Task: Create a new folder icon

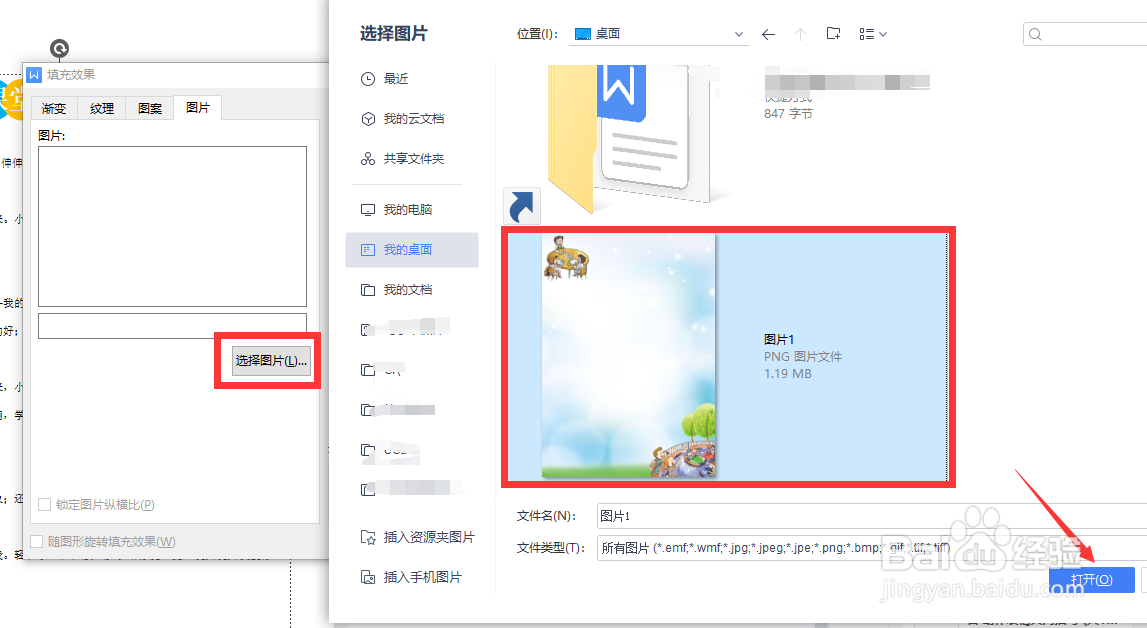Action: [x=833, y=34]
